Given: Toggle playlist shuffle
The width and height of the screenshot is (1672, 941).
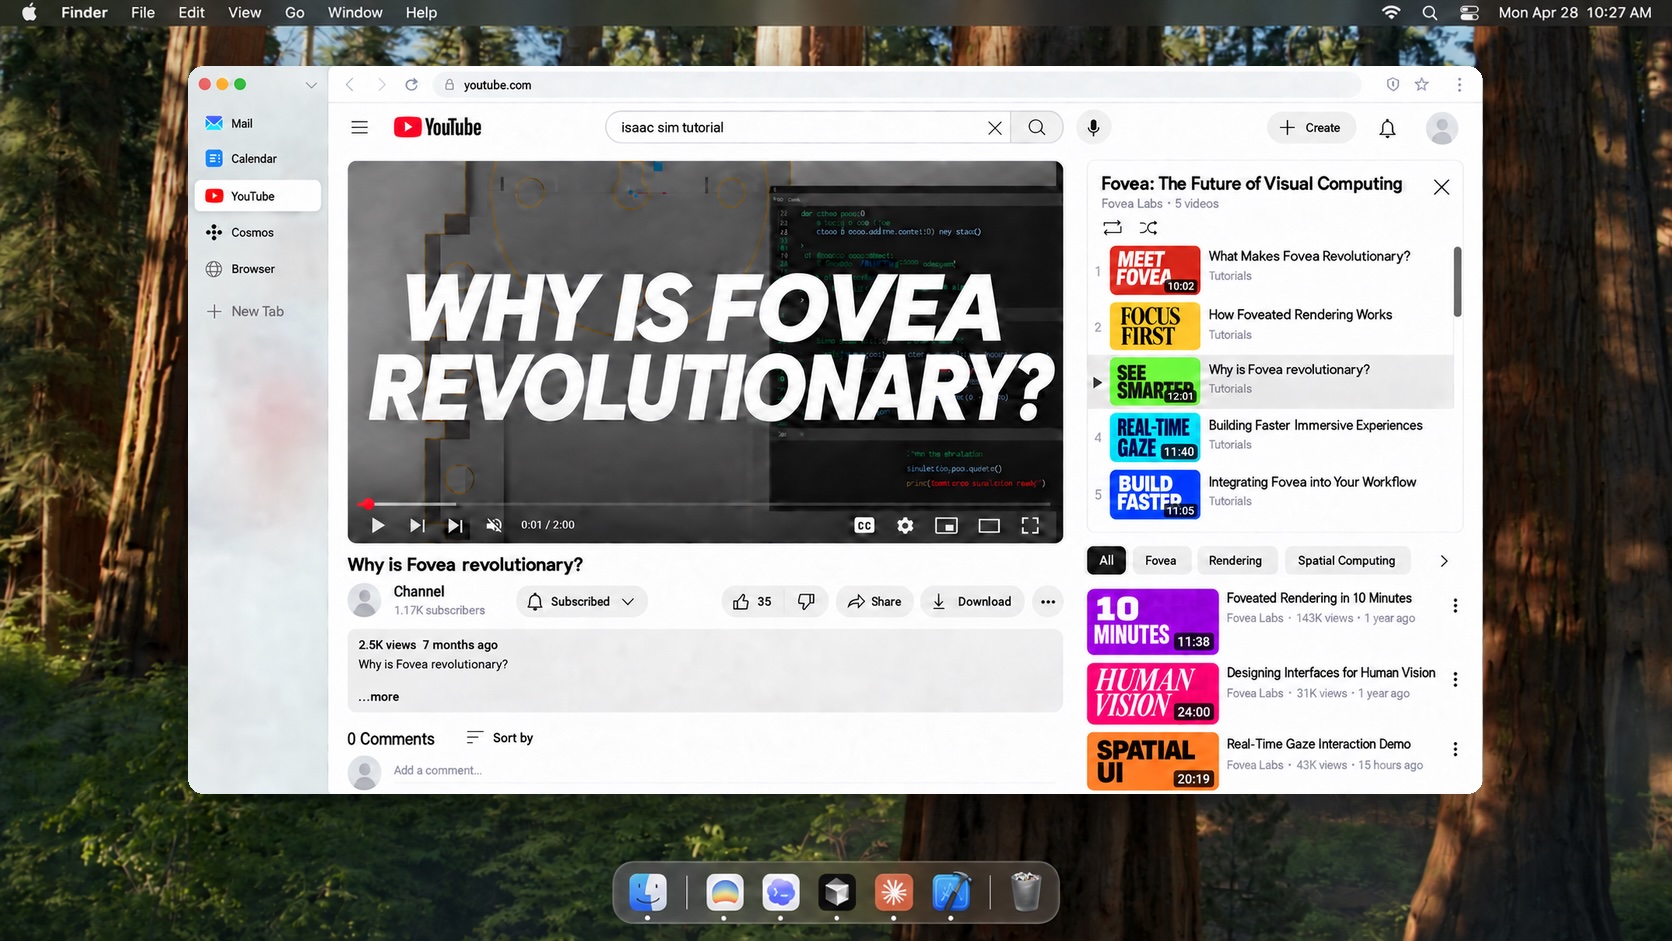Looking at the screenshot, I should point(1149,228).
